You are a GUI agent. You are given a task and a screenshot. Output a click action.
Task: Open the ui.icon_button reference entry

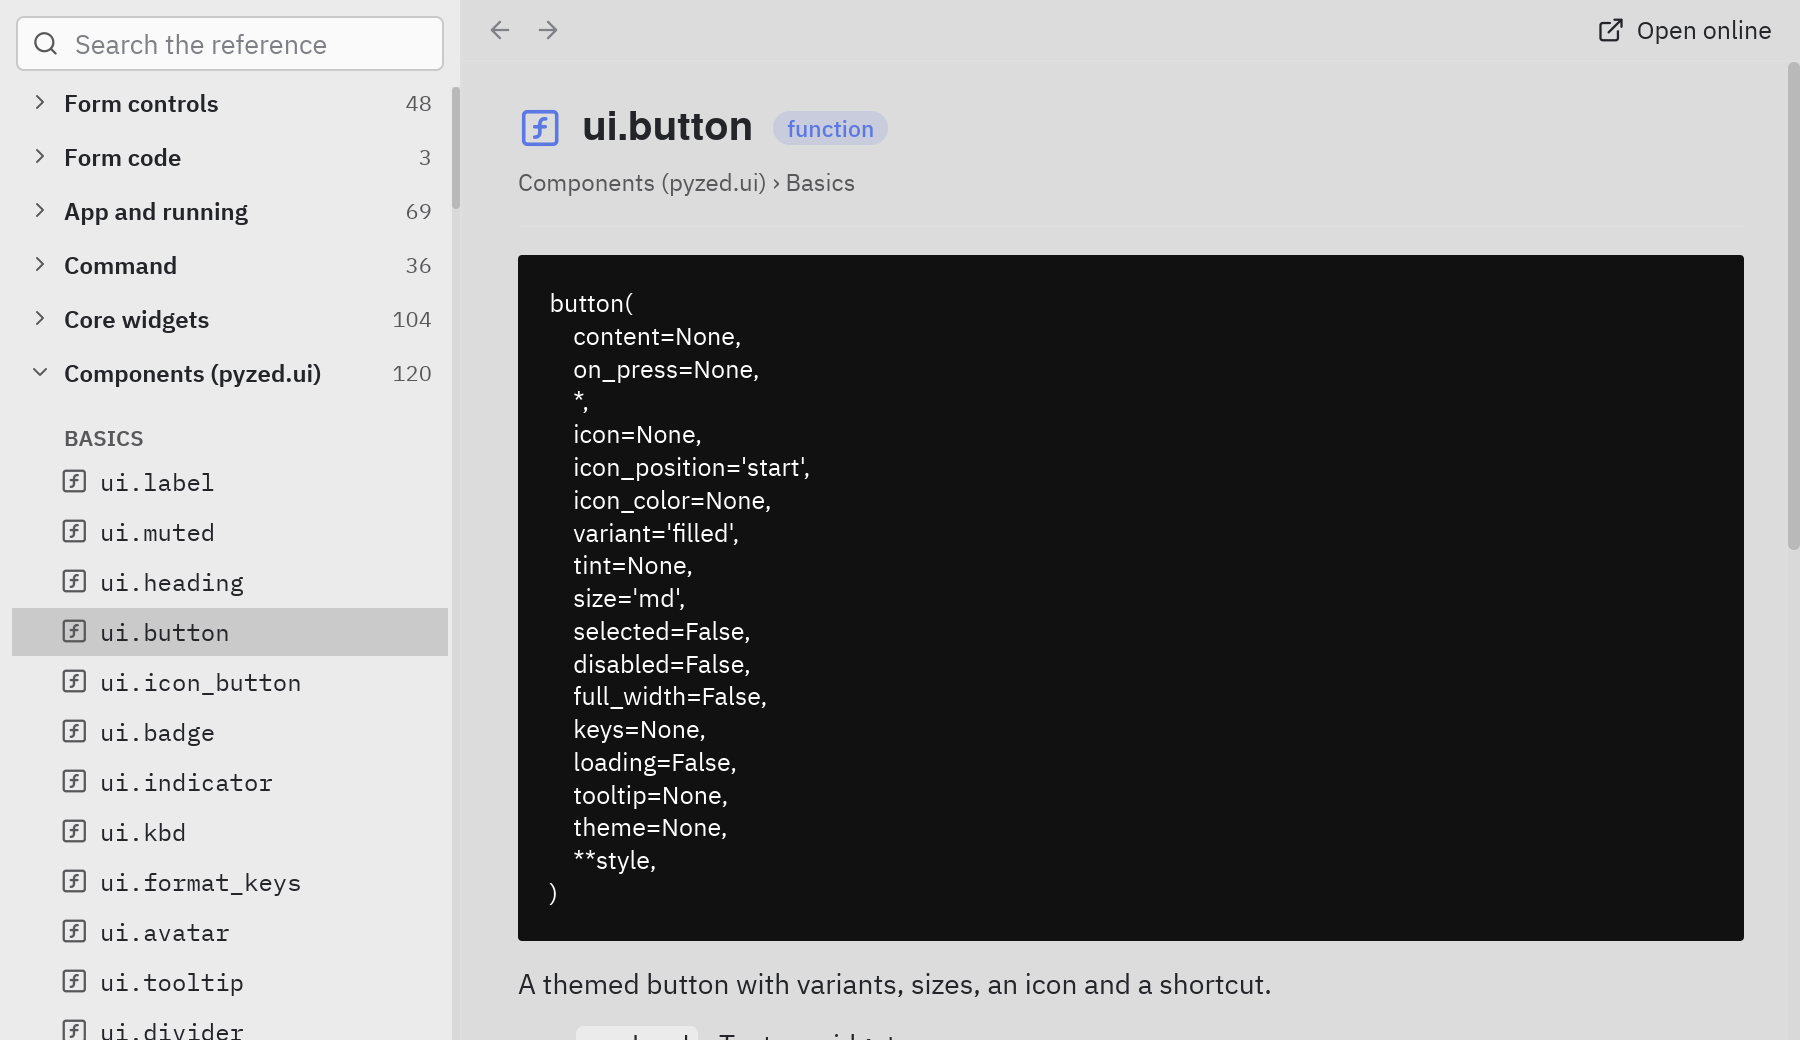[230, 682]
